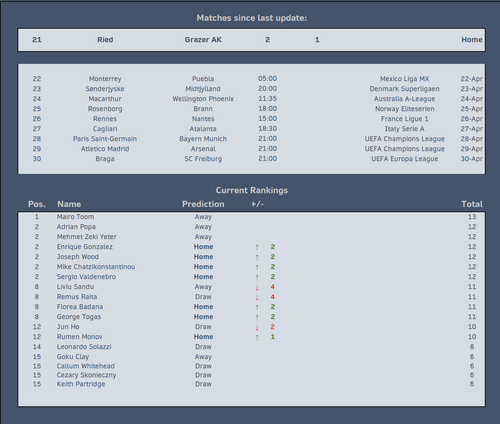Select Cezary Skonieczny ranking row
500x424 pixels.
pos(252,375)
